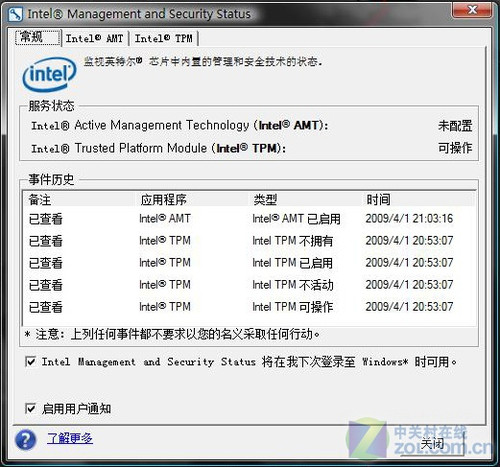500x467 pixels.
Task: Select the 'Intel® AMT 已启用' event row
Action: point(249,219)
